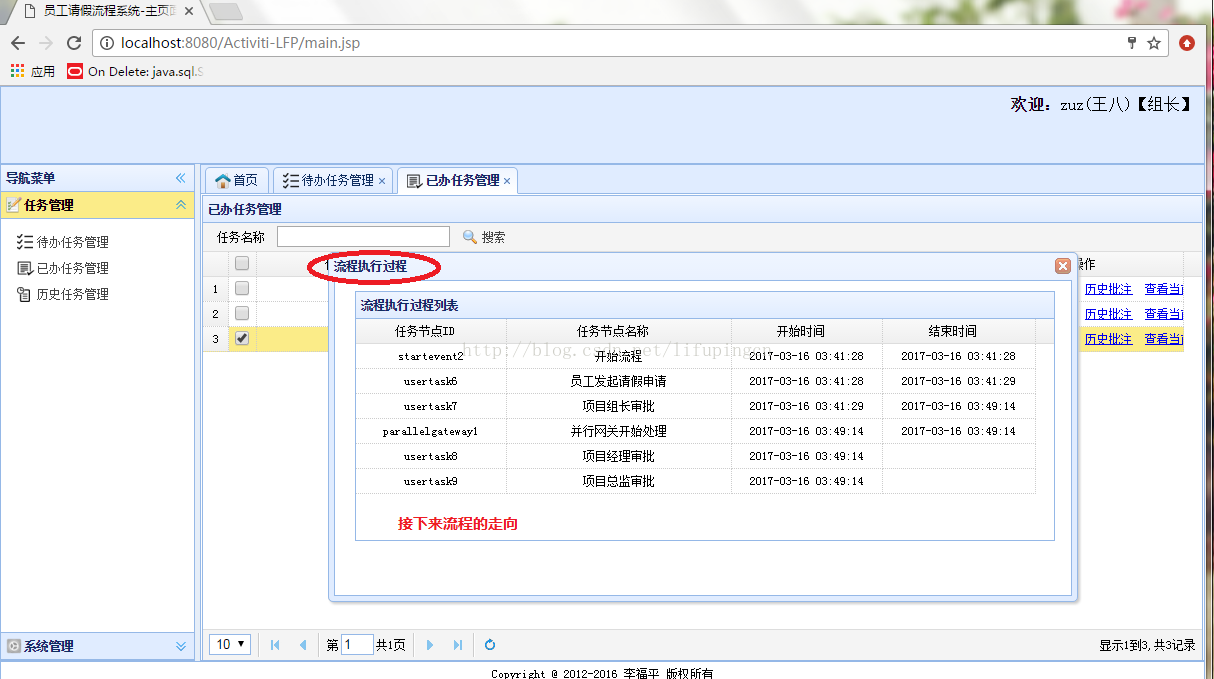
Task: Click the 并行网关开始处理 cell
Action: (619, 431)
